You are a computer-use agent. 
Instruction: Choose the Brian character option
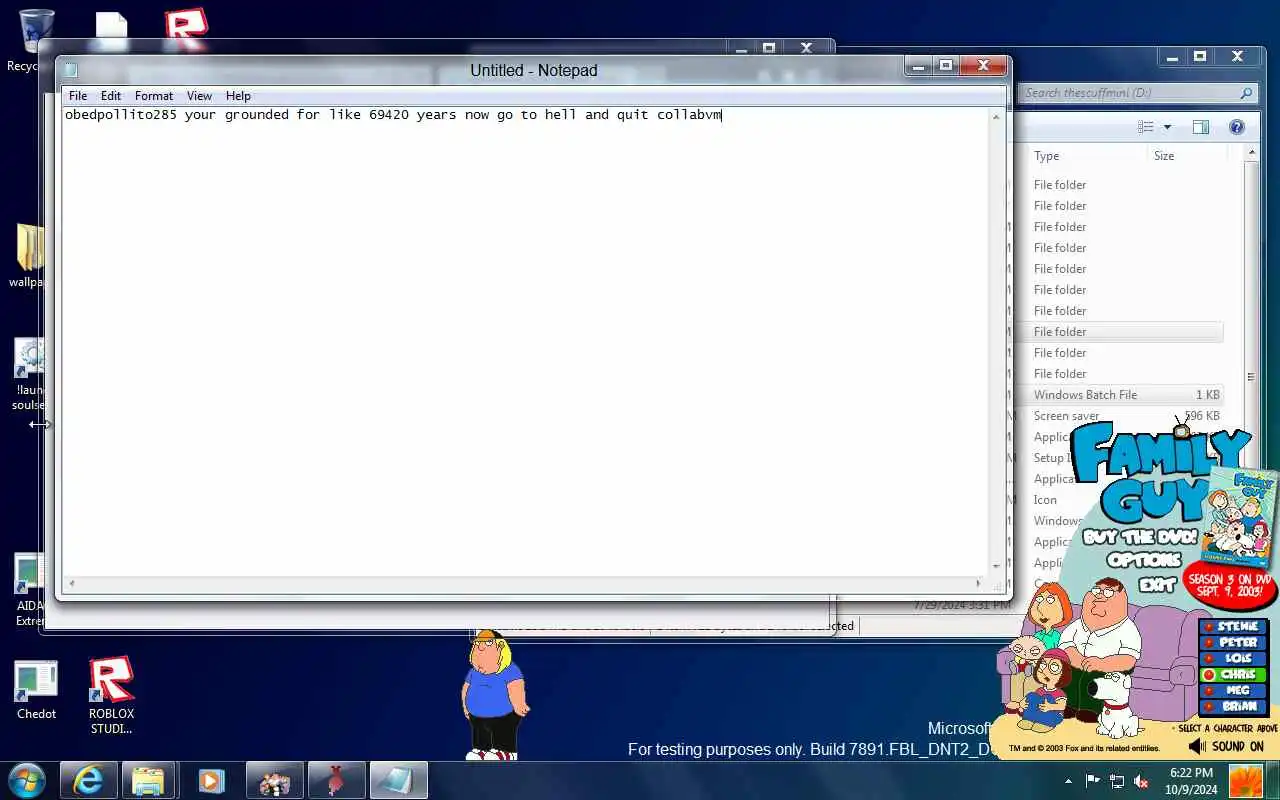pyautogui.click(x=1231, y=706)
